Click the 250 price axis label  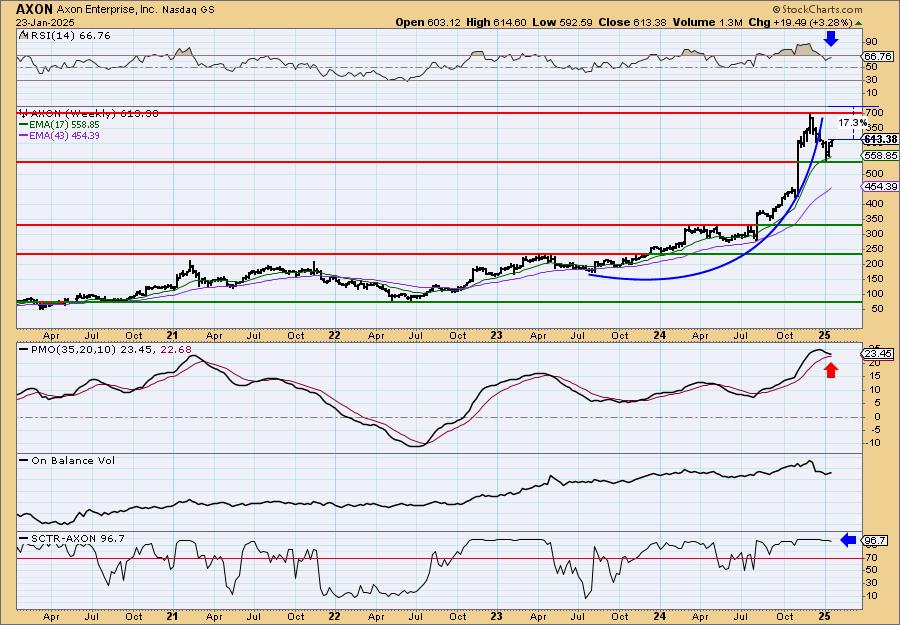[x=874, y=249]
